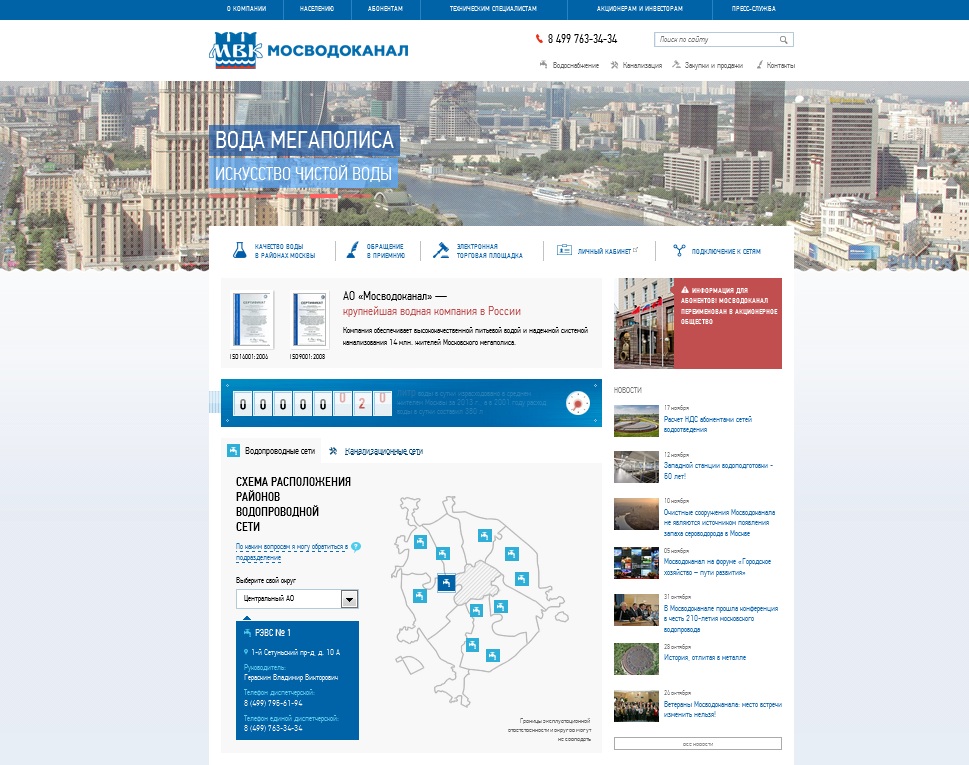969x765 pixels.
Task: Click the magnifier search icon
Action: (784, 40)
